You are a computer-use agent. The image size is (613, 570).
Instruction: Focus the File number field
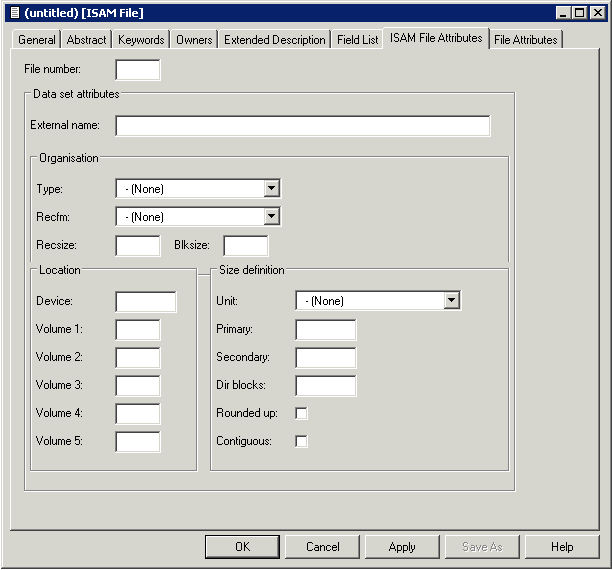138,70
